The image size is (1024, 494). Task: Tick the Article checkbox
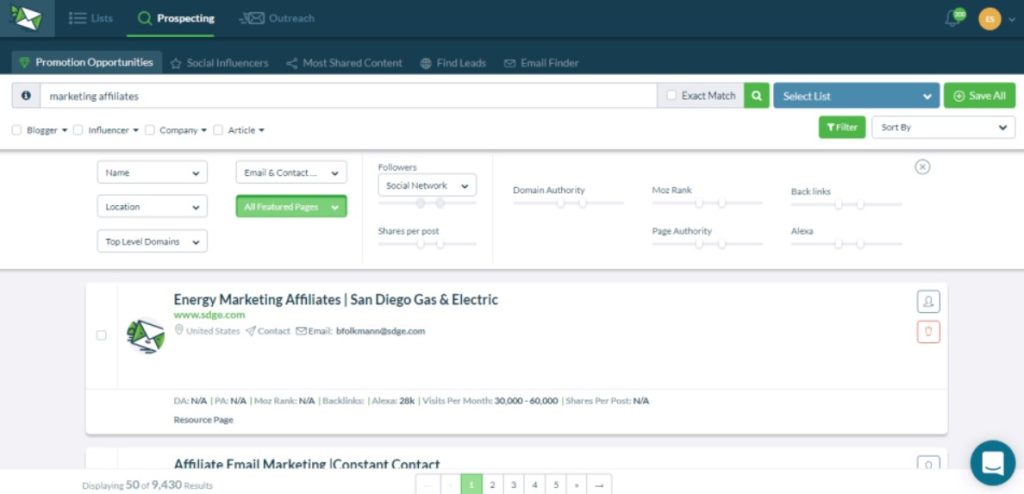218,130
